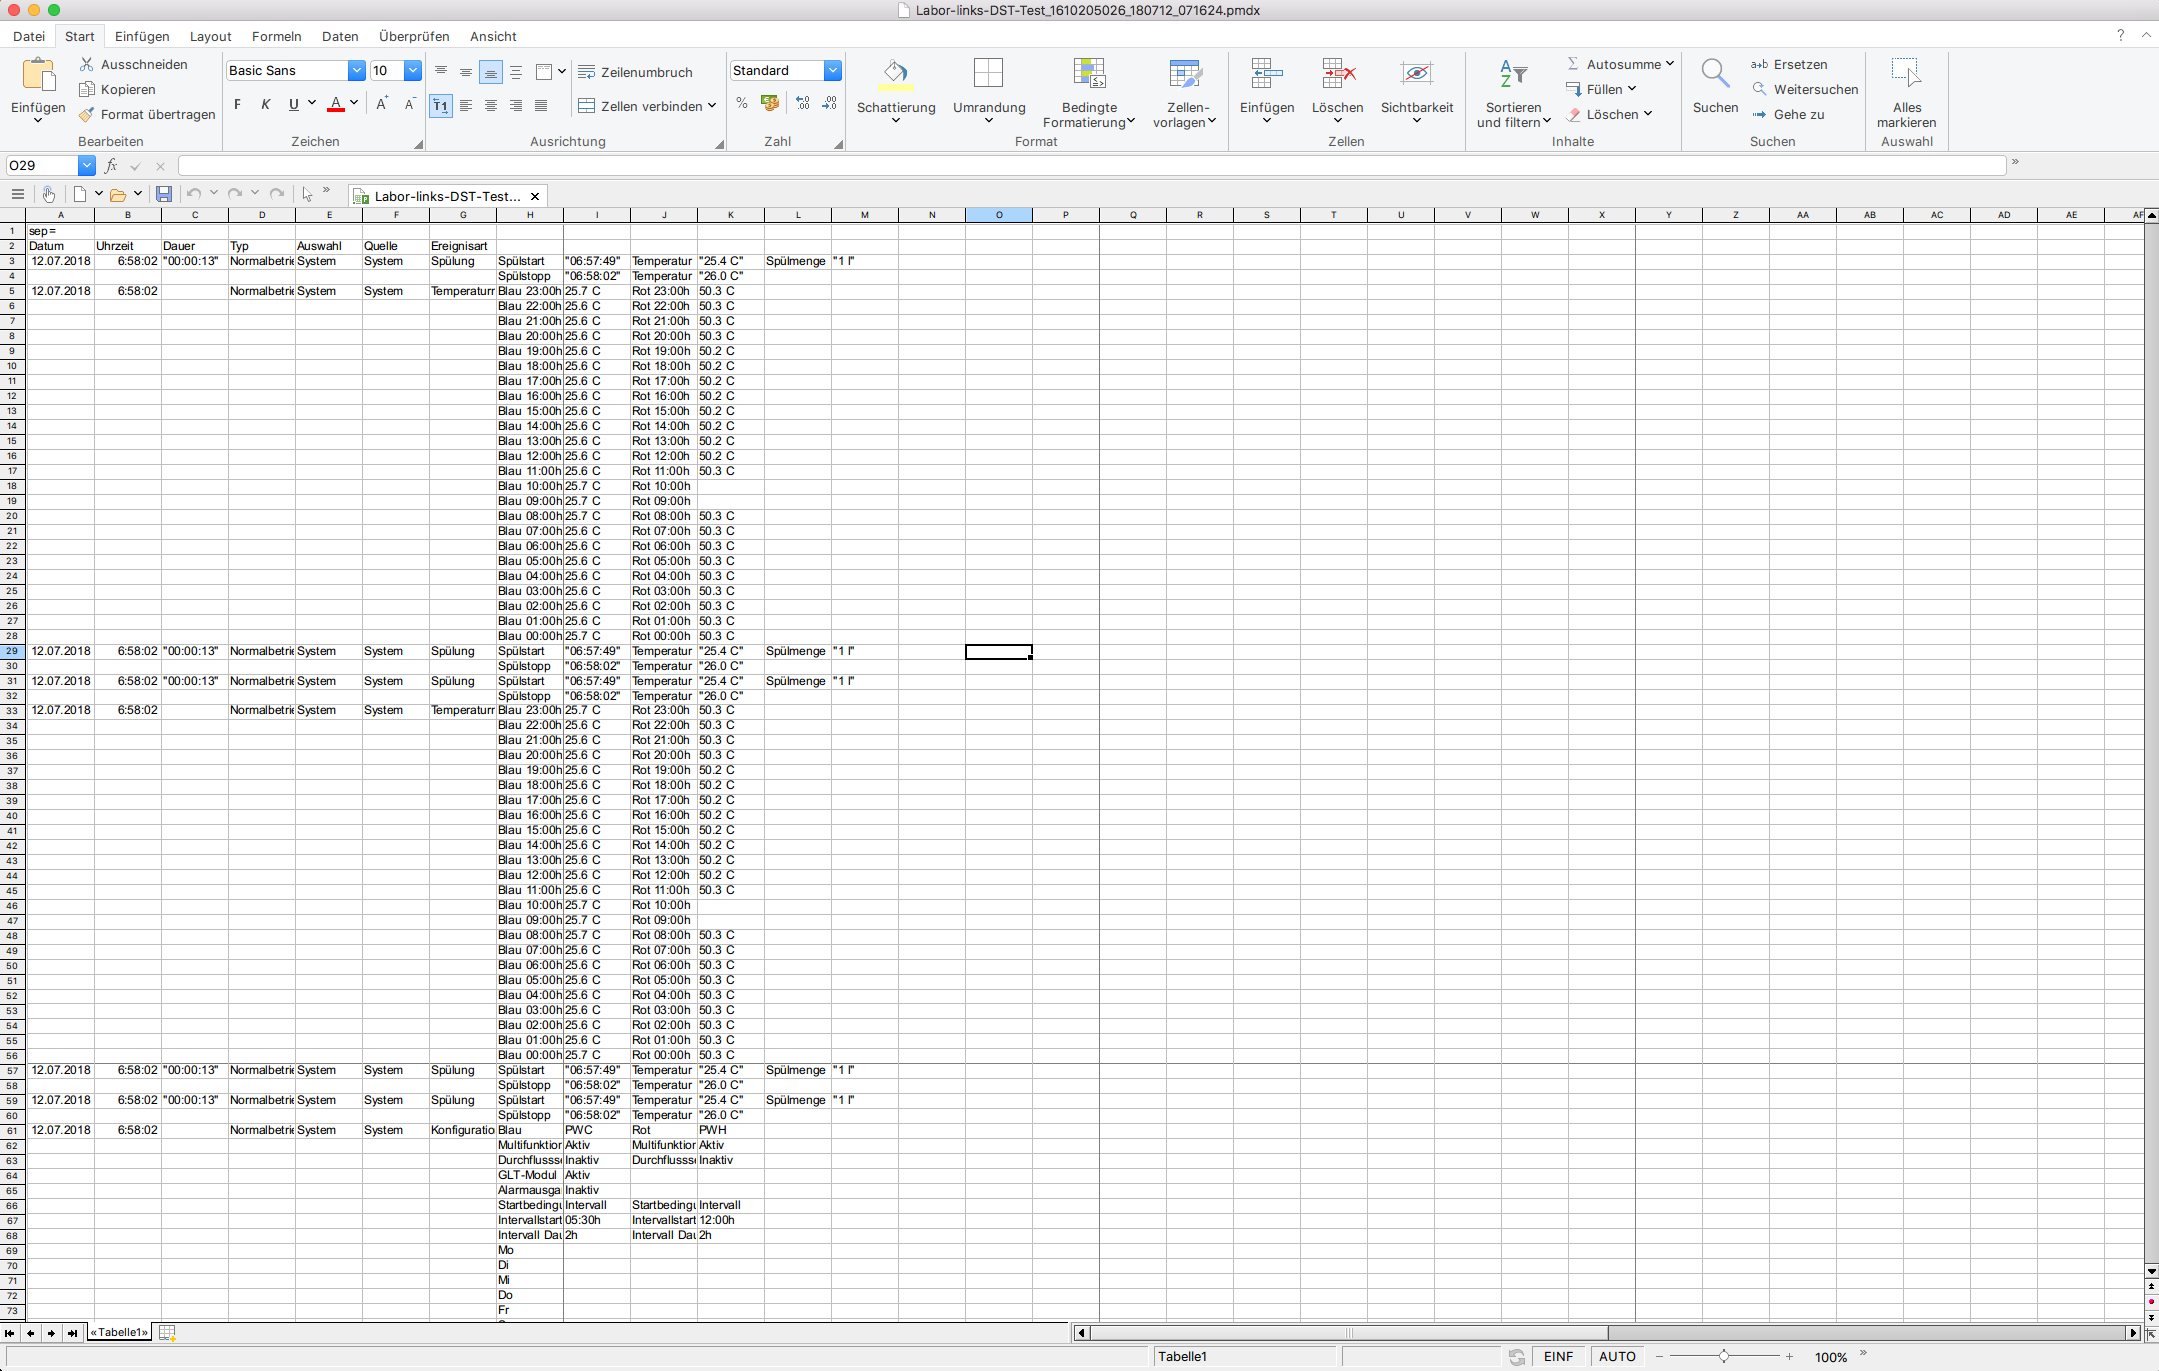Click on cell O29 input field
The width and height of the screenshot is (2159, 1371).
998,650
